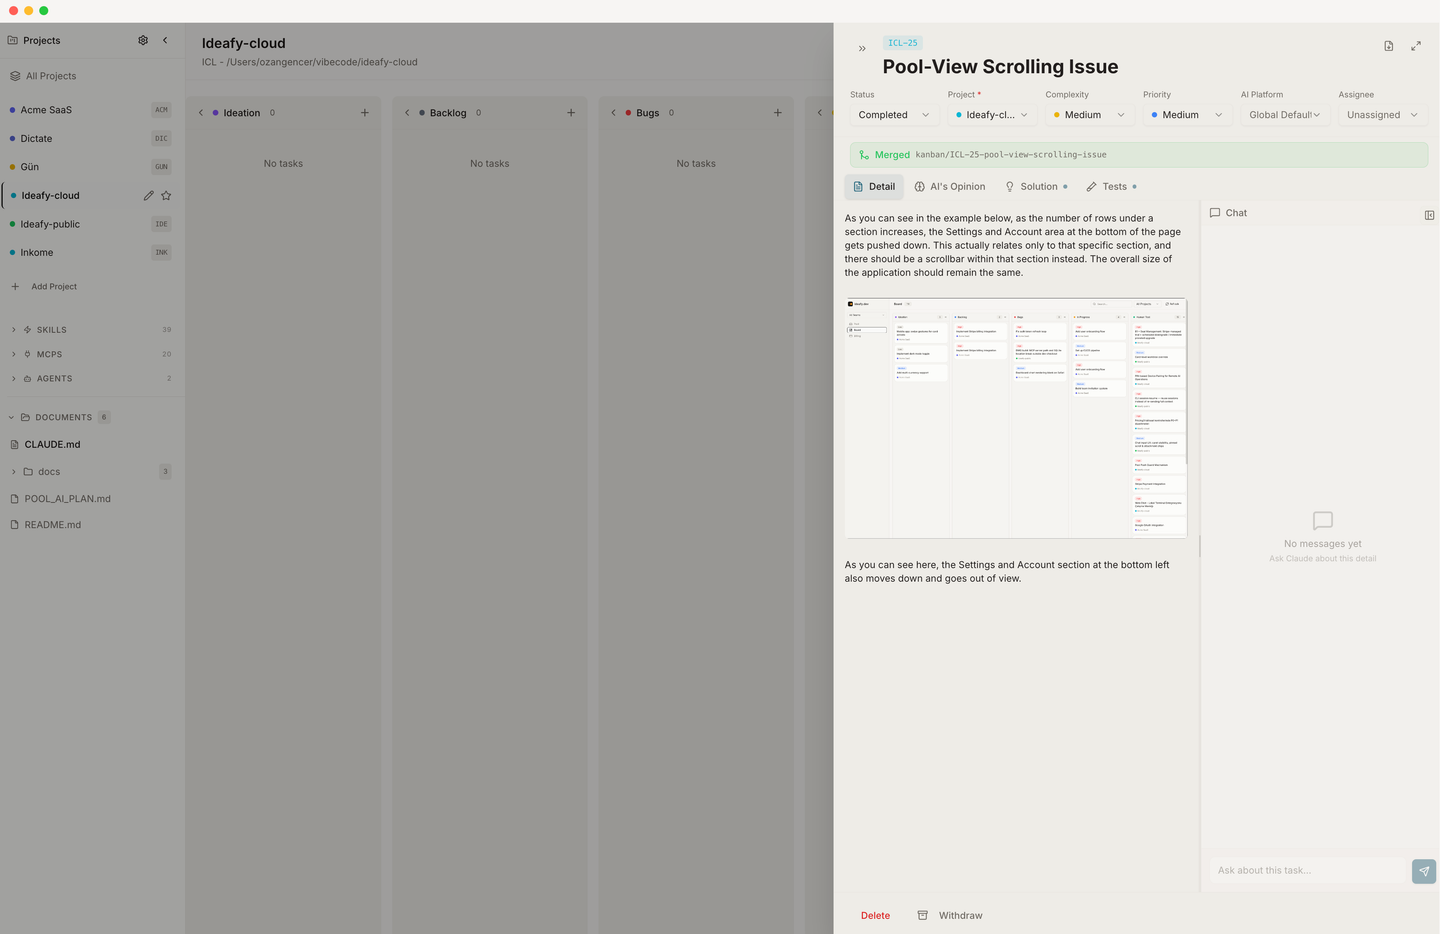Edit the Ideafy-cloud project with the pencil icon

click(149, 196)
